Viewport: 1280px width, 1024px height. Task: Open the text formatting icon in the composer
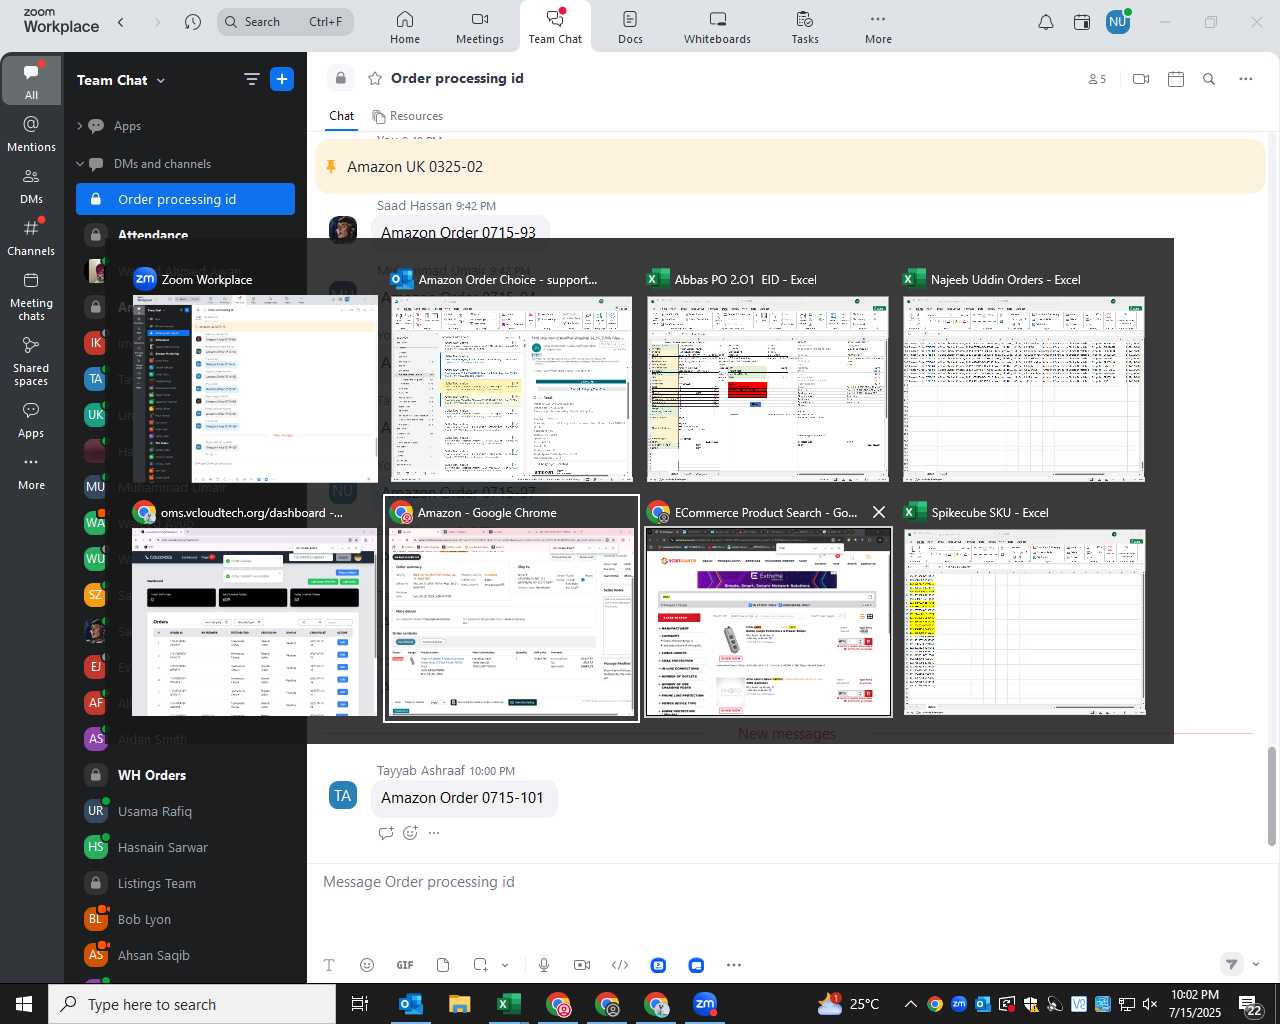[x=329, y=965]
